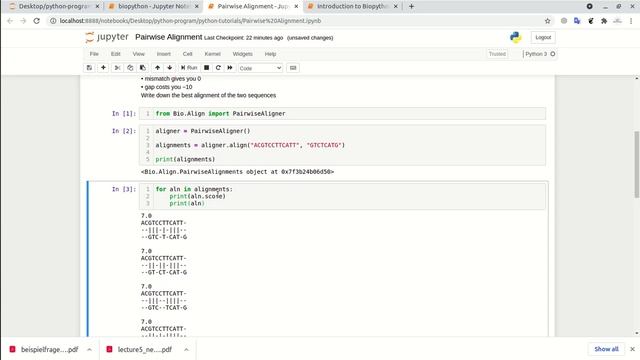Paste cells below icon

pyautogui.click(x=142, y=68)
